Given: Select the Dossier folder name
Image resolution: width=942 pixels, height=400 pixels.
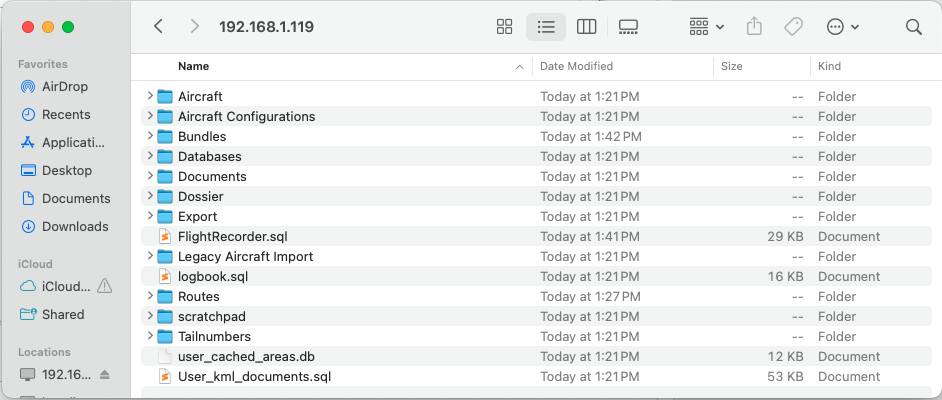Looking at the screenshot, I should click(x=201, y=196).
